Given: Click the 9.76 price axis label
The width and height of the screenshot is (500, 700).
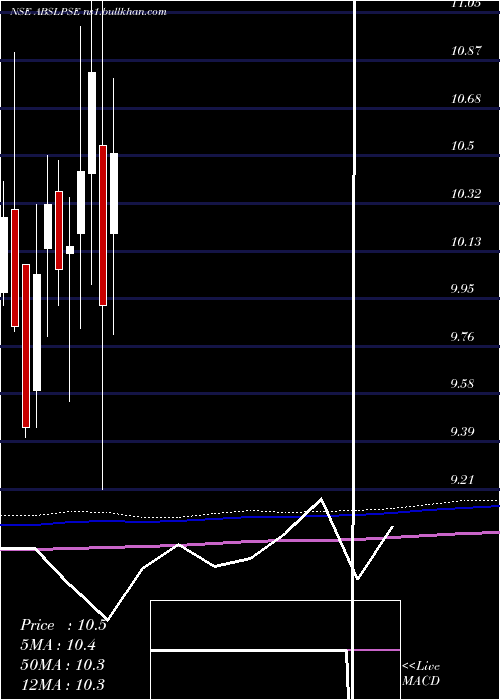Looking at the screenshot, I should click(462, 336).
